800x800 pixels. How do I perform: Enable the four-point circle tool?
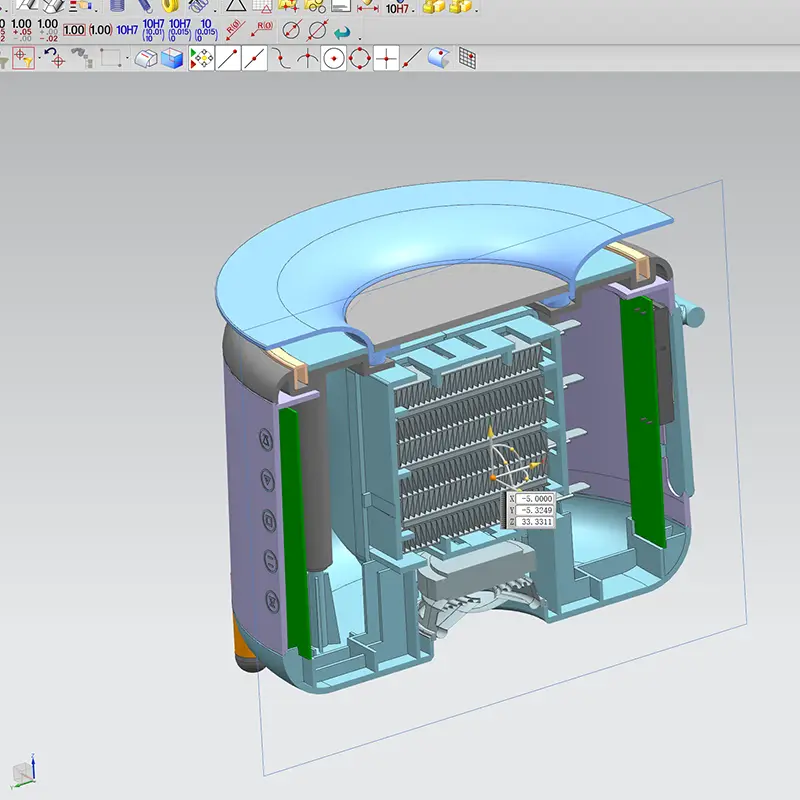tap(359, 58)
